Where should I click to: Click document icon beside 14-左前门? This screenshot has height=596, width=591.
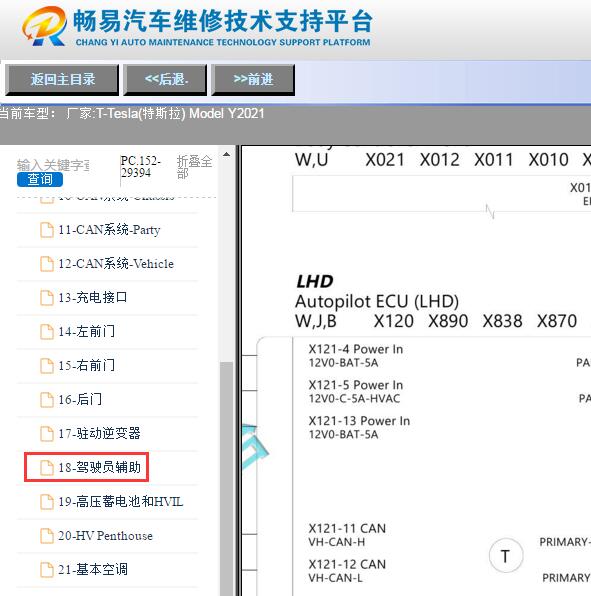tap(47, 331)
